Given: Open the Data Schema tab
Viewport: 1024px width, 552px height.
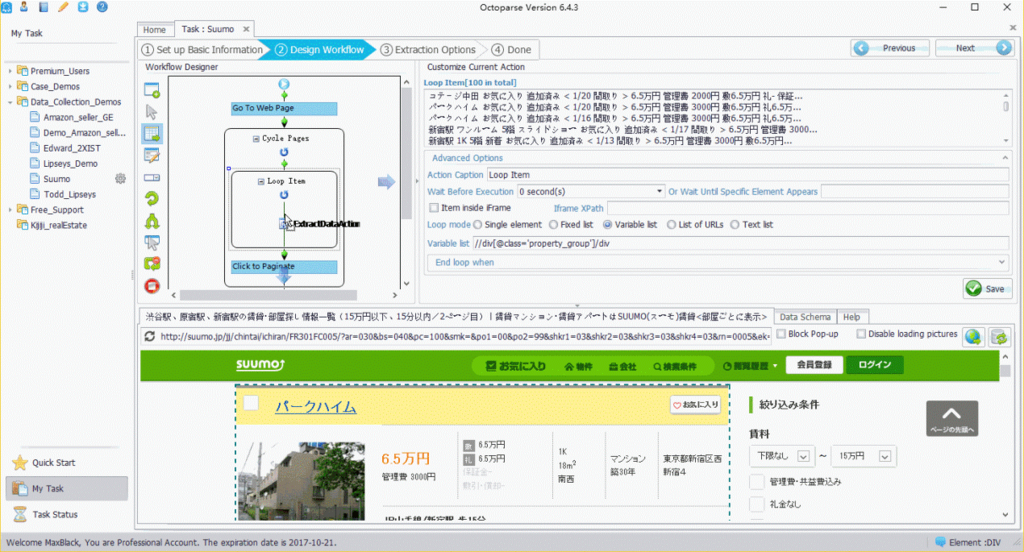Looking at the screenshot, I should pyautogui.click(x=805, y=317).
